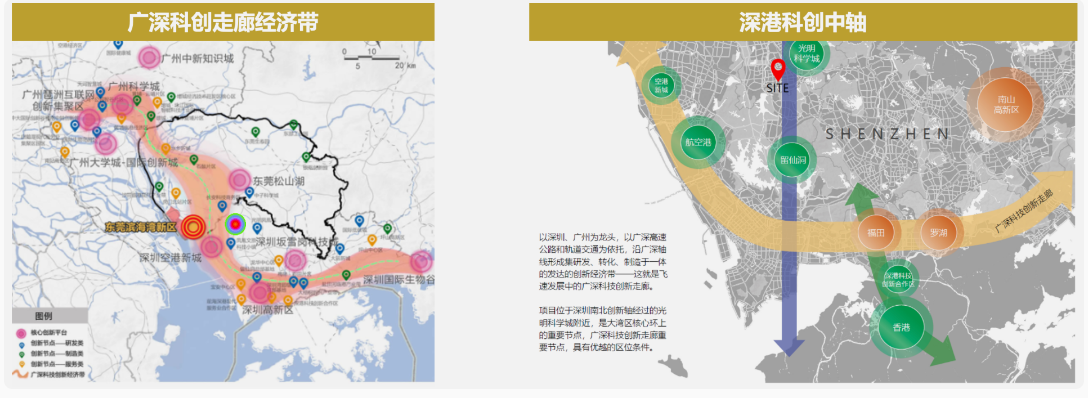The width and height of the screenshot is (1088, 398).
Task: Click the 核心创新平台 legend text
Action: (x=49, y=334)
